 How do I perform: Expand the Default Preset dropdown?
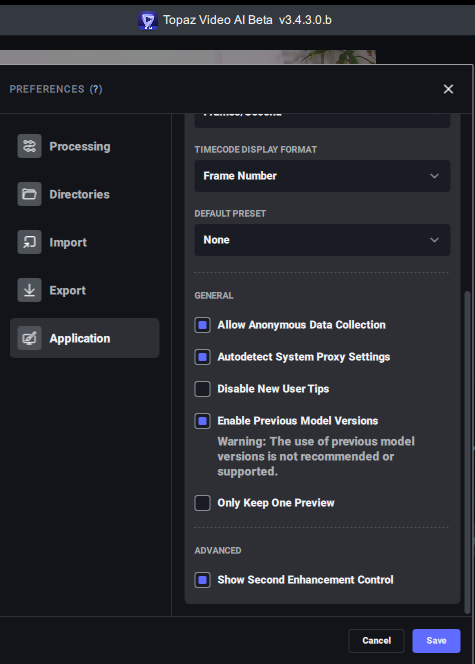tap(322, 240)
